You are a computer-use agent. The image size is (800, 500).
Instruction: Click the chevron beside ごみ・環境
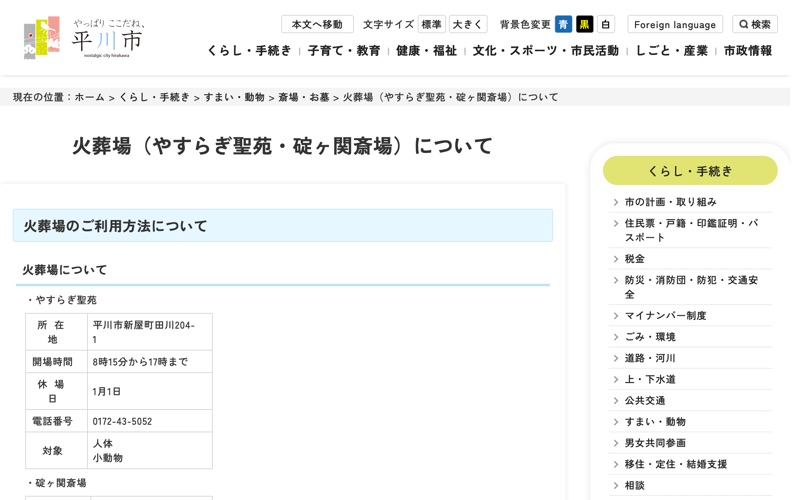(616, 337)
